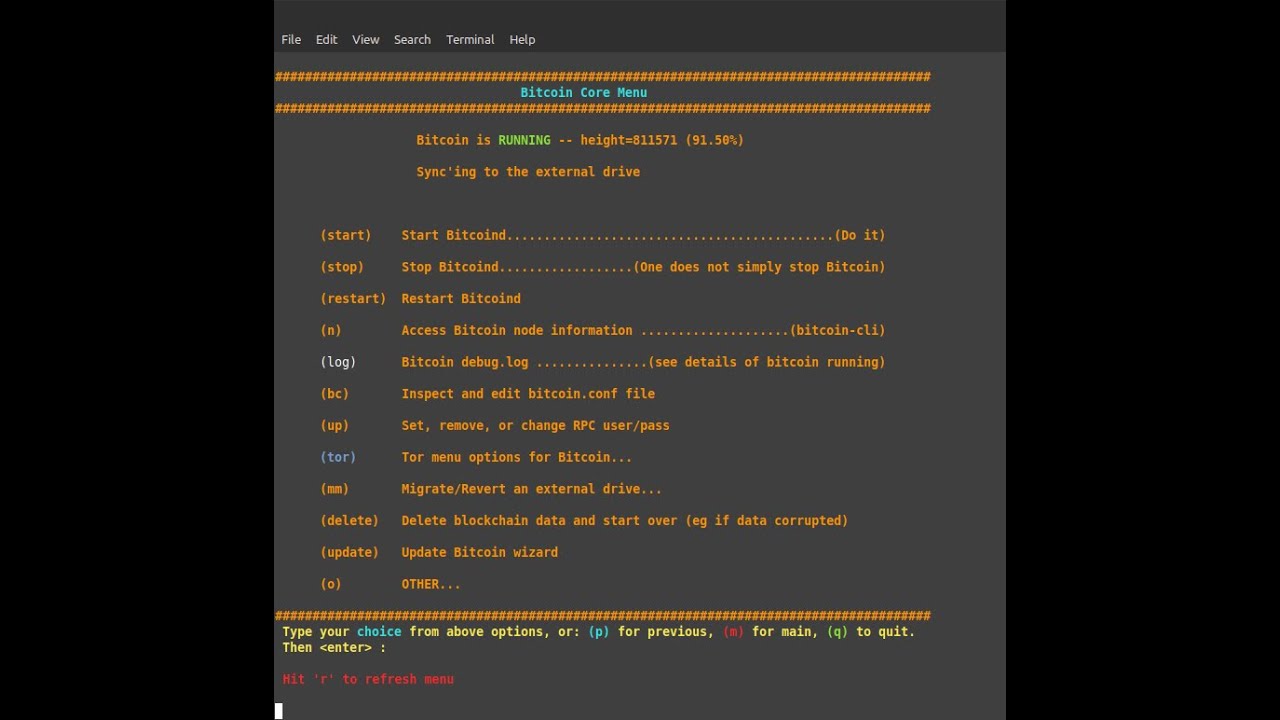1280x720 pixels.
Task: Click 'One does not simply stop Bitcoin' text
Action: pyautogui.click(x=760, y=267)
